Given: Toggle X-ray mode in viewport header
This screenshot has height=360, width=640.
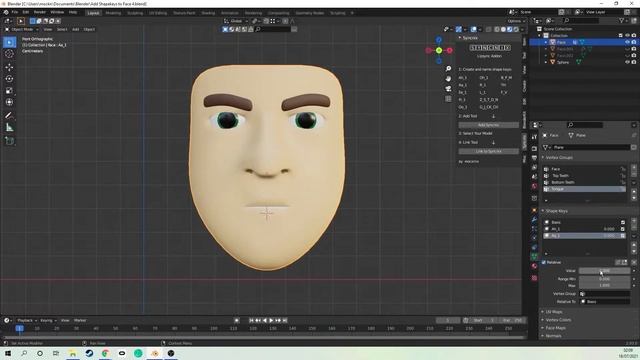Looking at the screenshot, I should click(489, 29).
